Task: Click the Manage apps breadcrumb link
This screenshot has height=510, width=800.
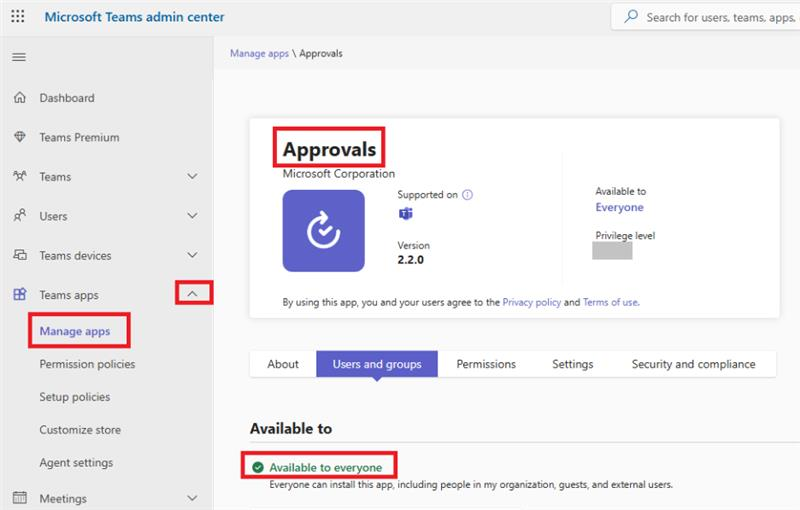Action: point(259,54)
